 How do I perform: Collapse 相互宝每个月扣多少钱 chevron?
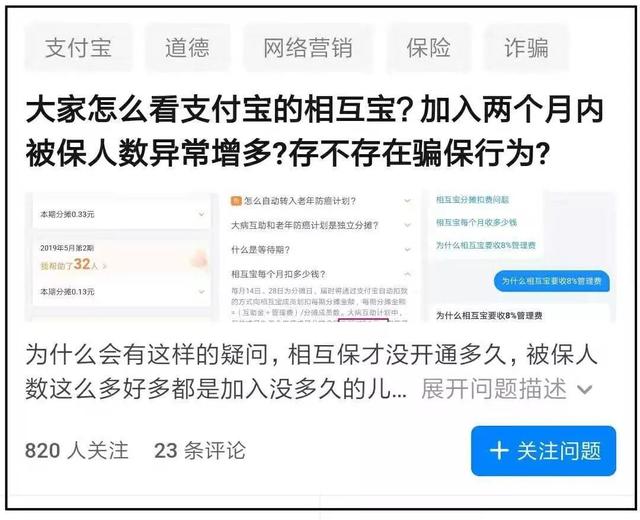tap(407, 273)
